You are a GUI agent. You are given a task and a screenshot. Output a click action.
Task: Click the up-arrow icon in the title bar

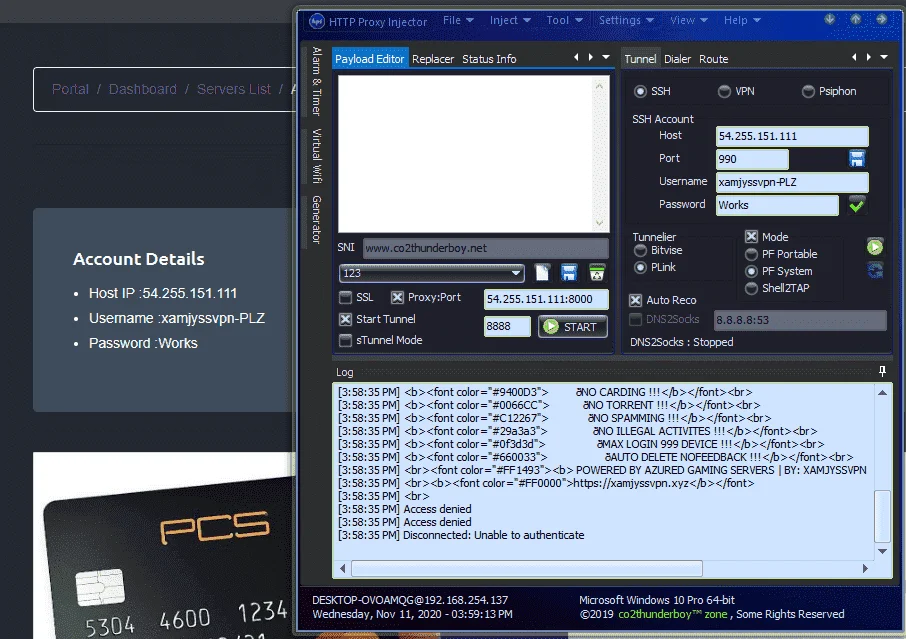[856, 19]
